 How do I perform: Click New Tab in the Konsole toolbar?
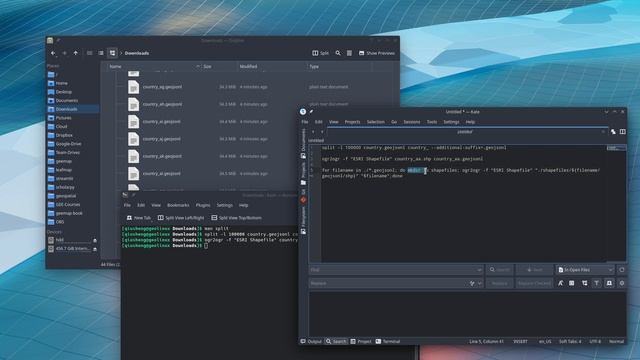(139, 218)
